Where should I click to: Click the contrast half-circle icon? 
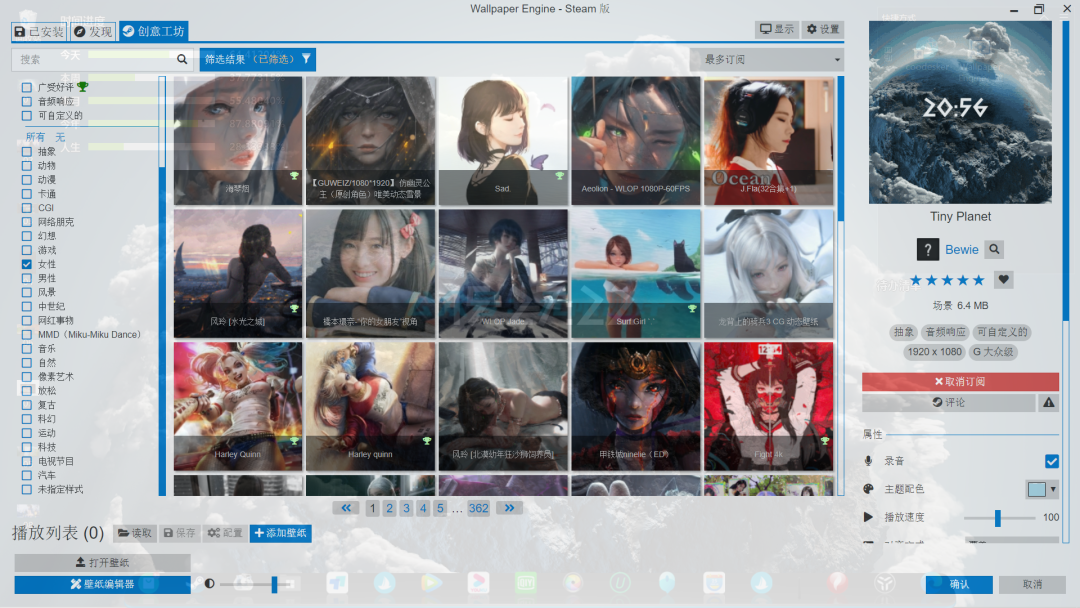pos(209,583)
